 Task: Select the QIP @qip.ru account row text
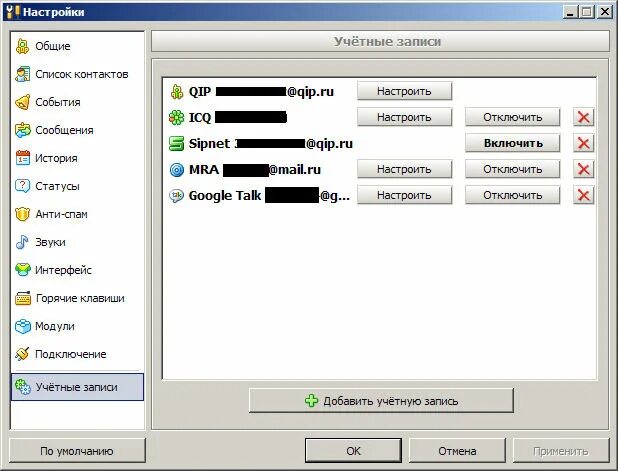261,91
